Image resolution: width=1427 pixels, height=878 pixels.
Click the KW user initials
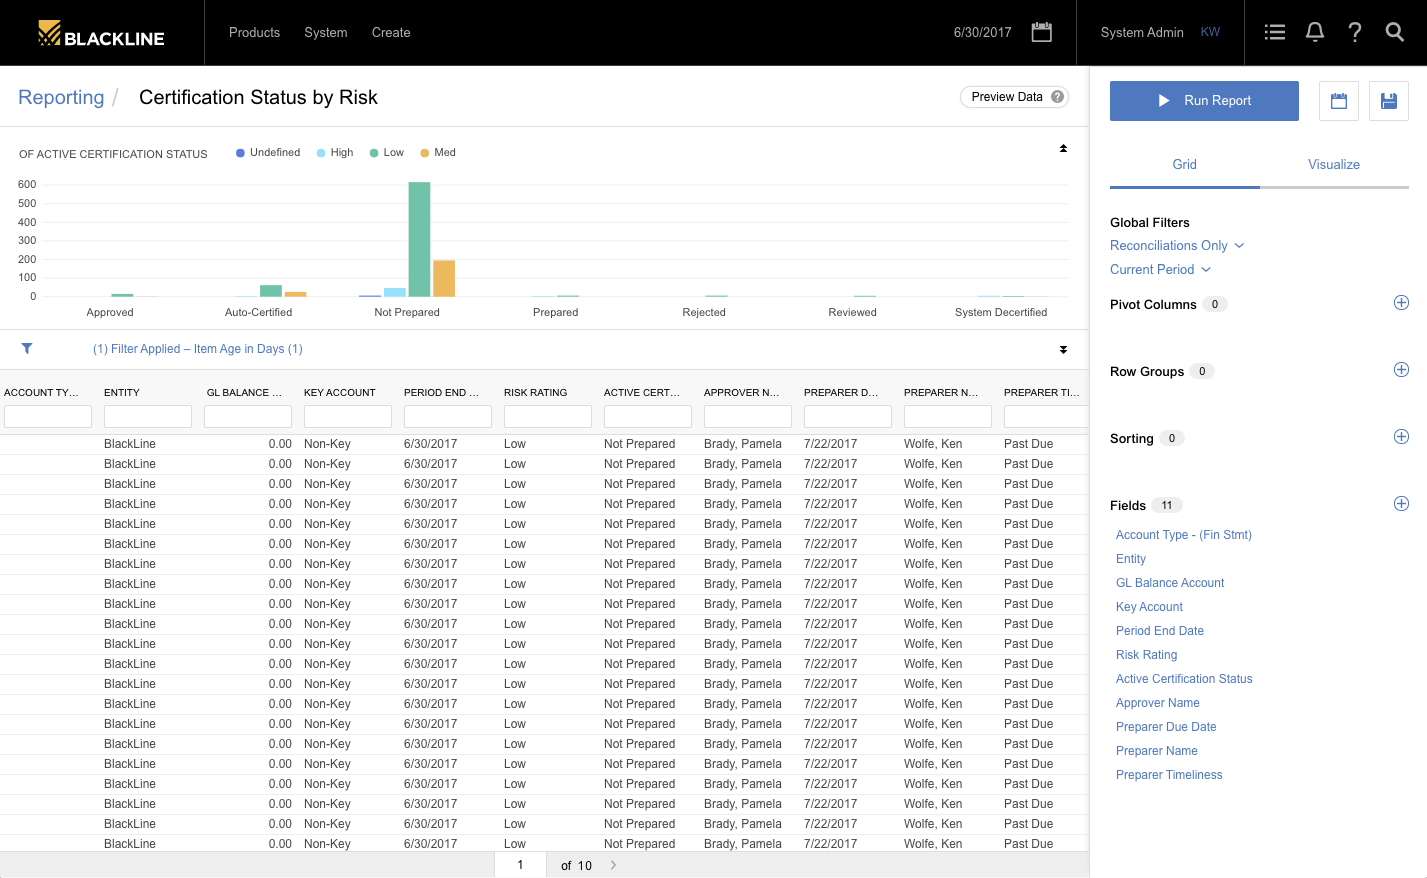click(x=1210, y=32)
